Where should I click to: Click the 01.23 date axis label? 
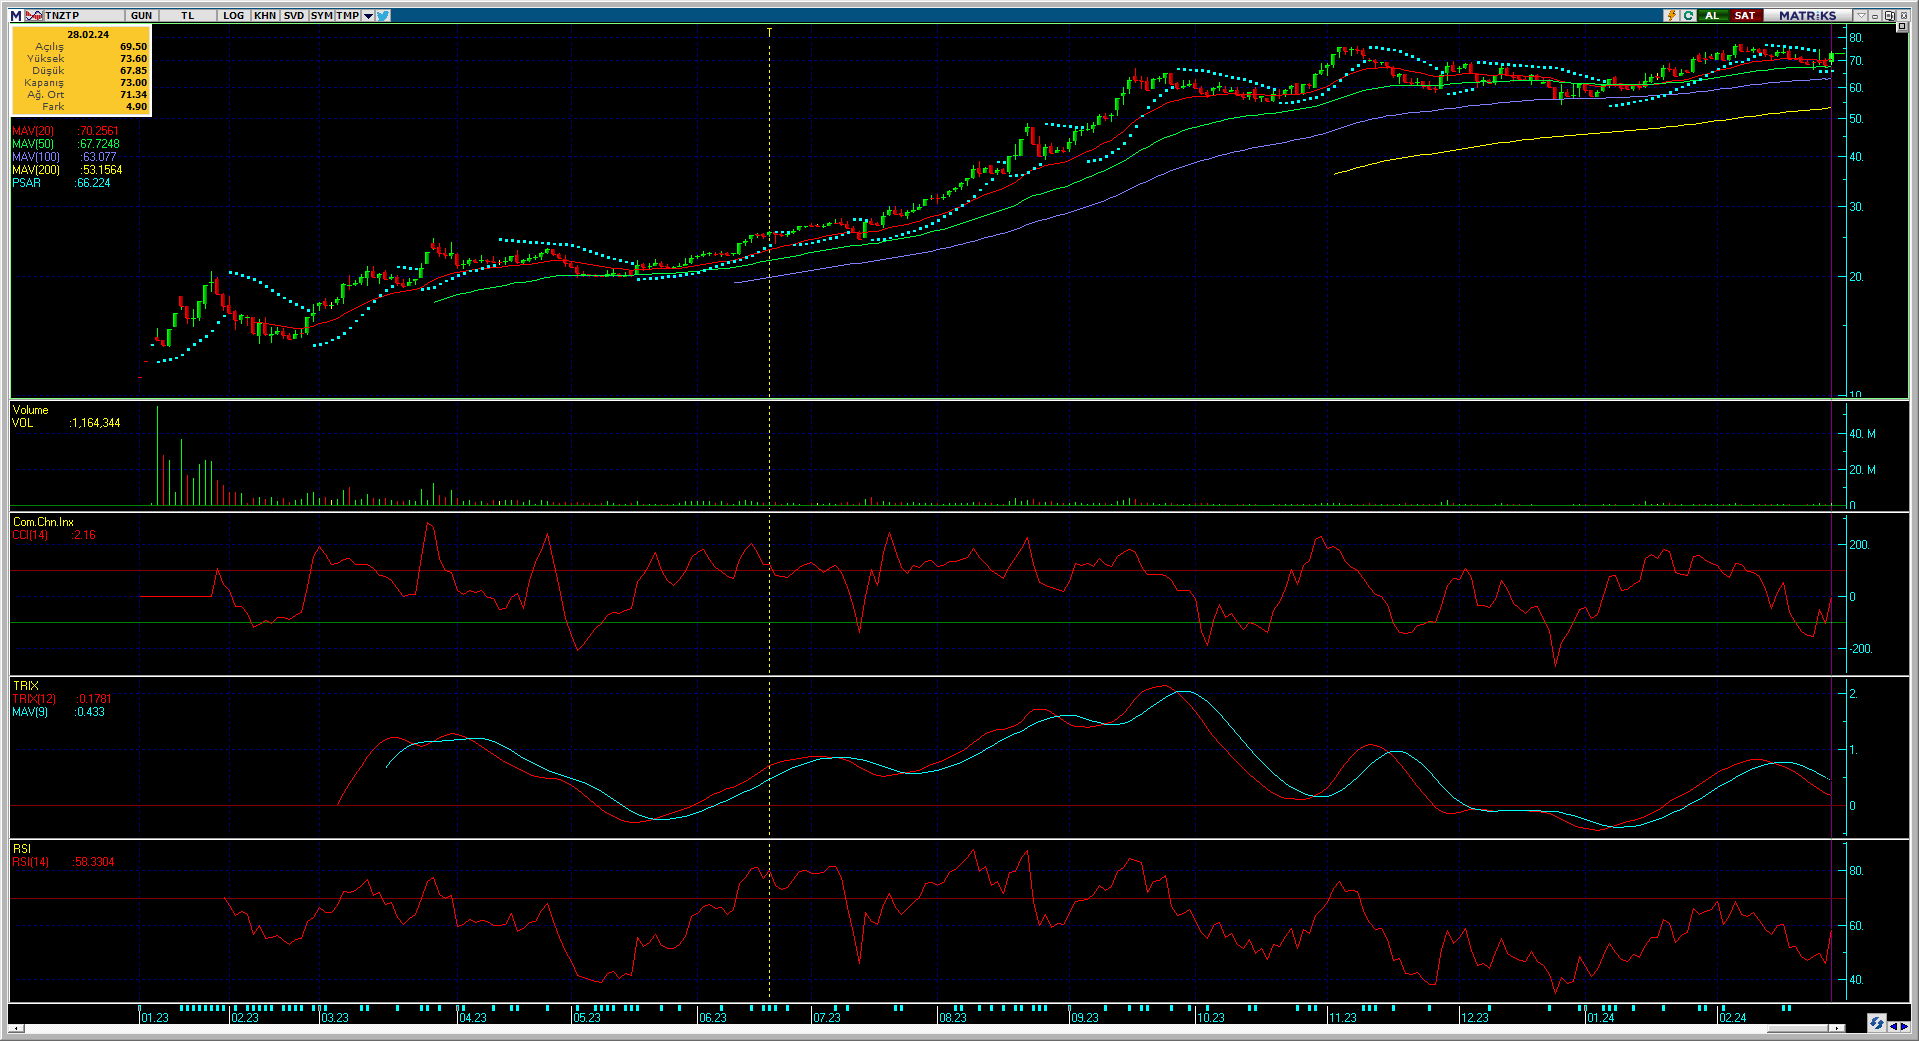point(155,1018)
